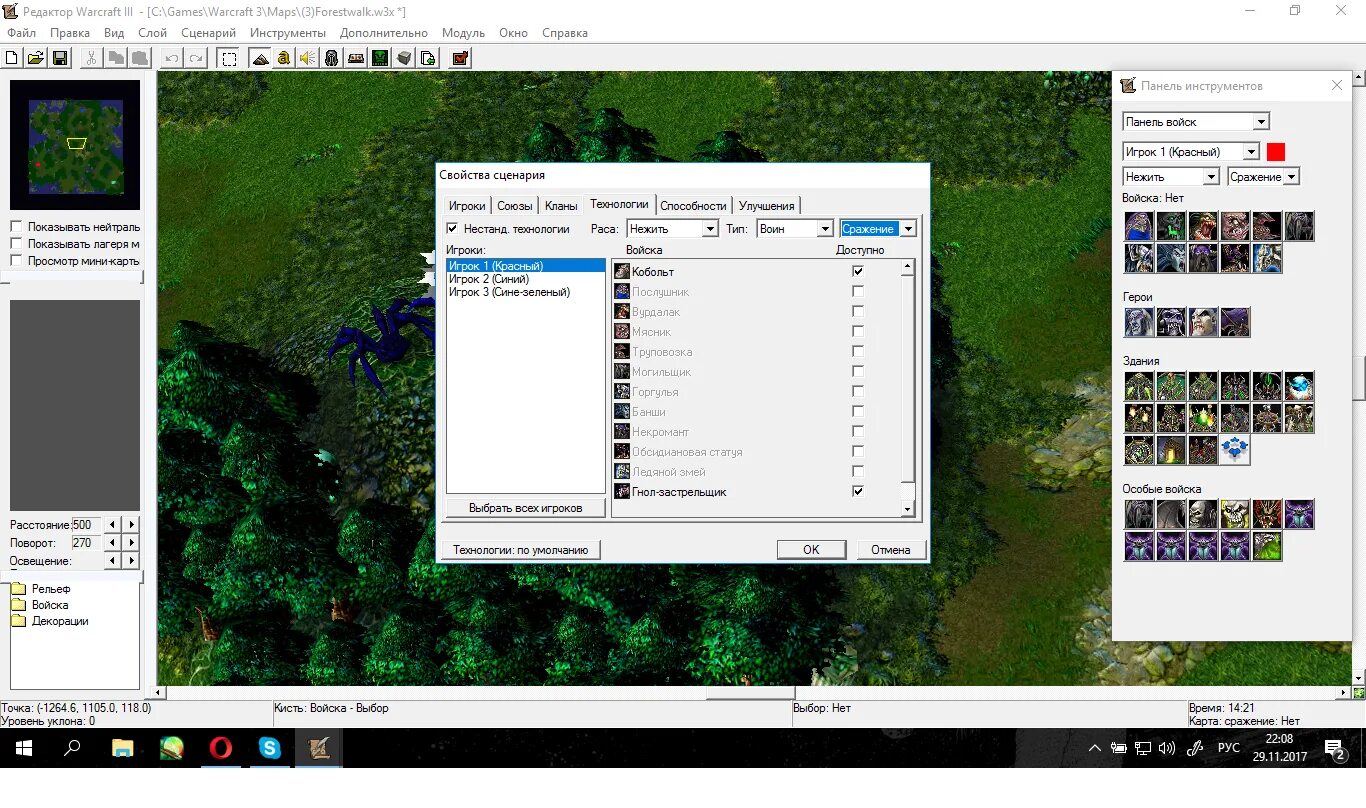The height and width of the screenshot is (808, 1366).
Task: Switch to the 'Игроки' tab
Action: (x=467, y=206)
